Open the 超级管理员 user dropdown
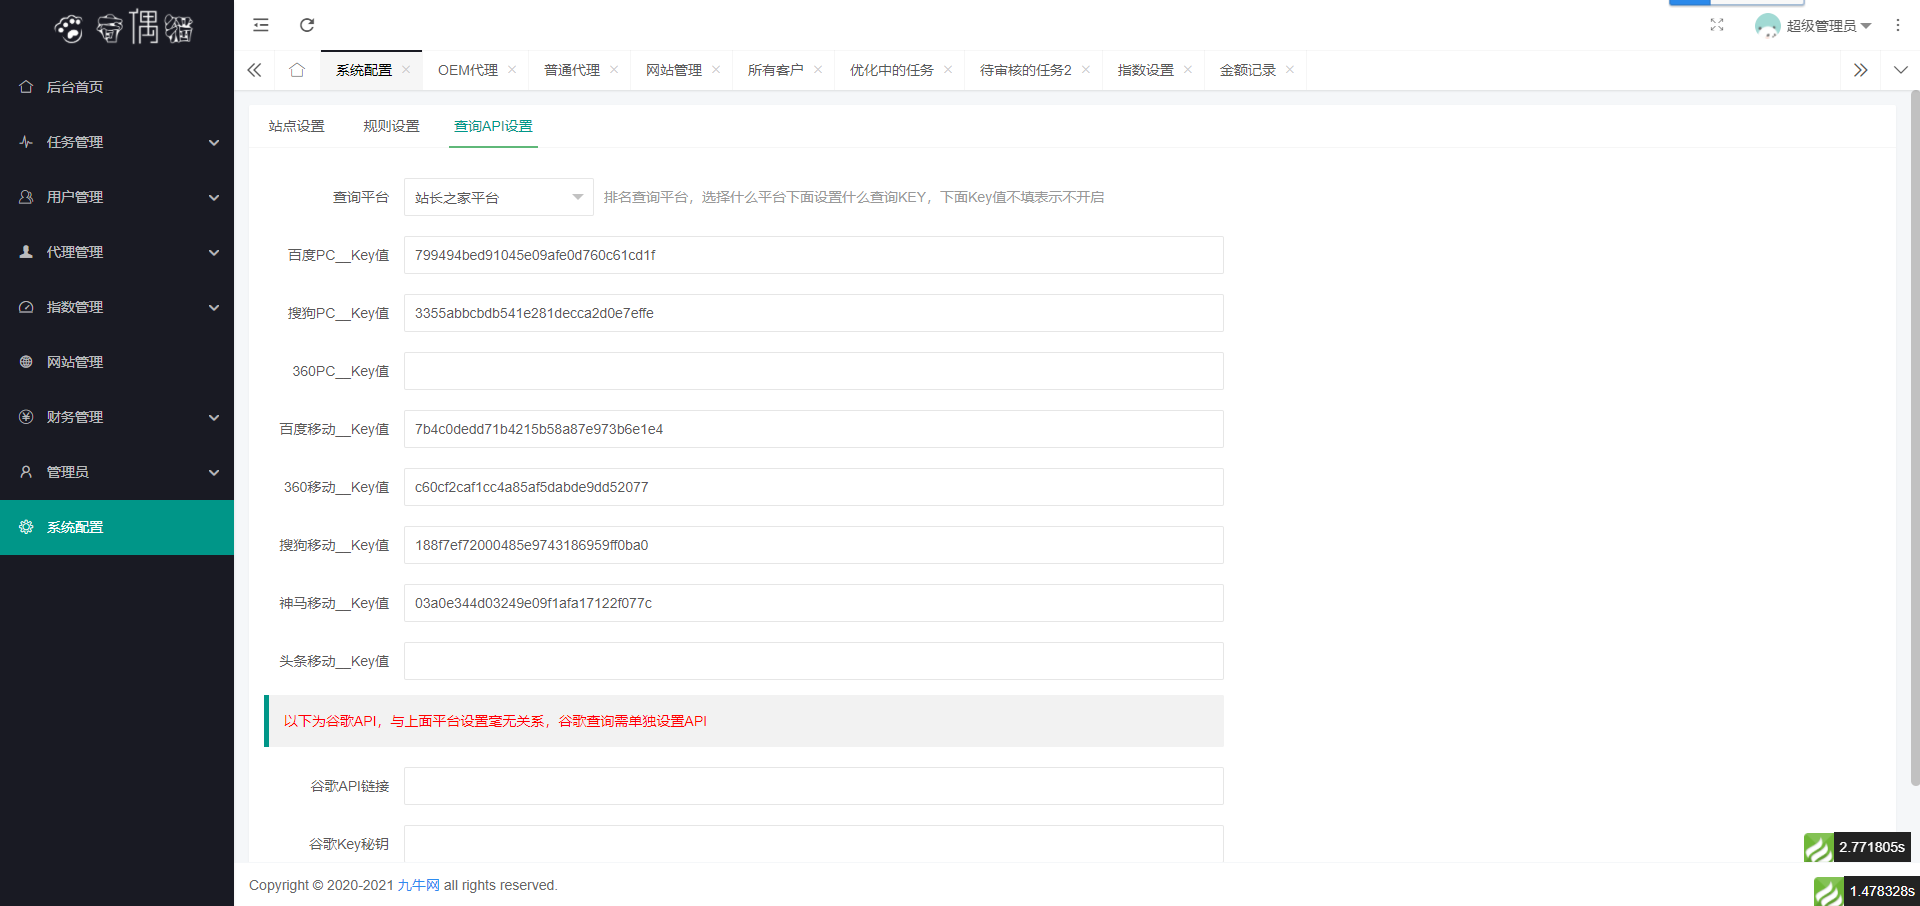Viewport: 1920px width, 906px height. pyautogui.click(x=1829, y=26)
